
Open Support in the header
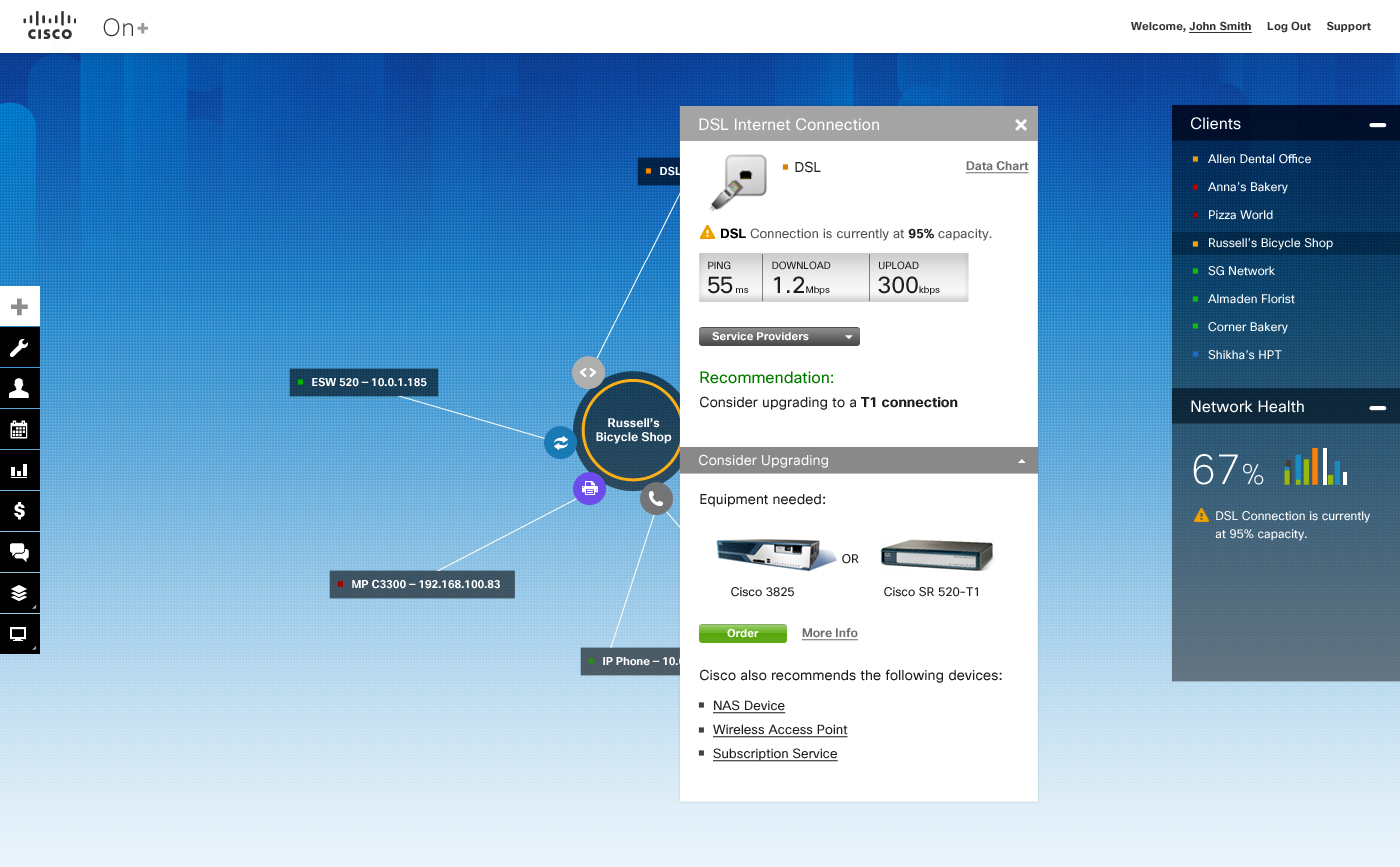pos(1348,27)
